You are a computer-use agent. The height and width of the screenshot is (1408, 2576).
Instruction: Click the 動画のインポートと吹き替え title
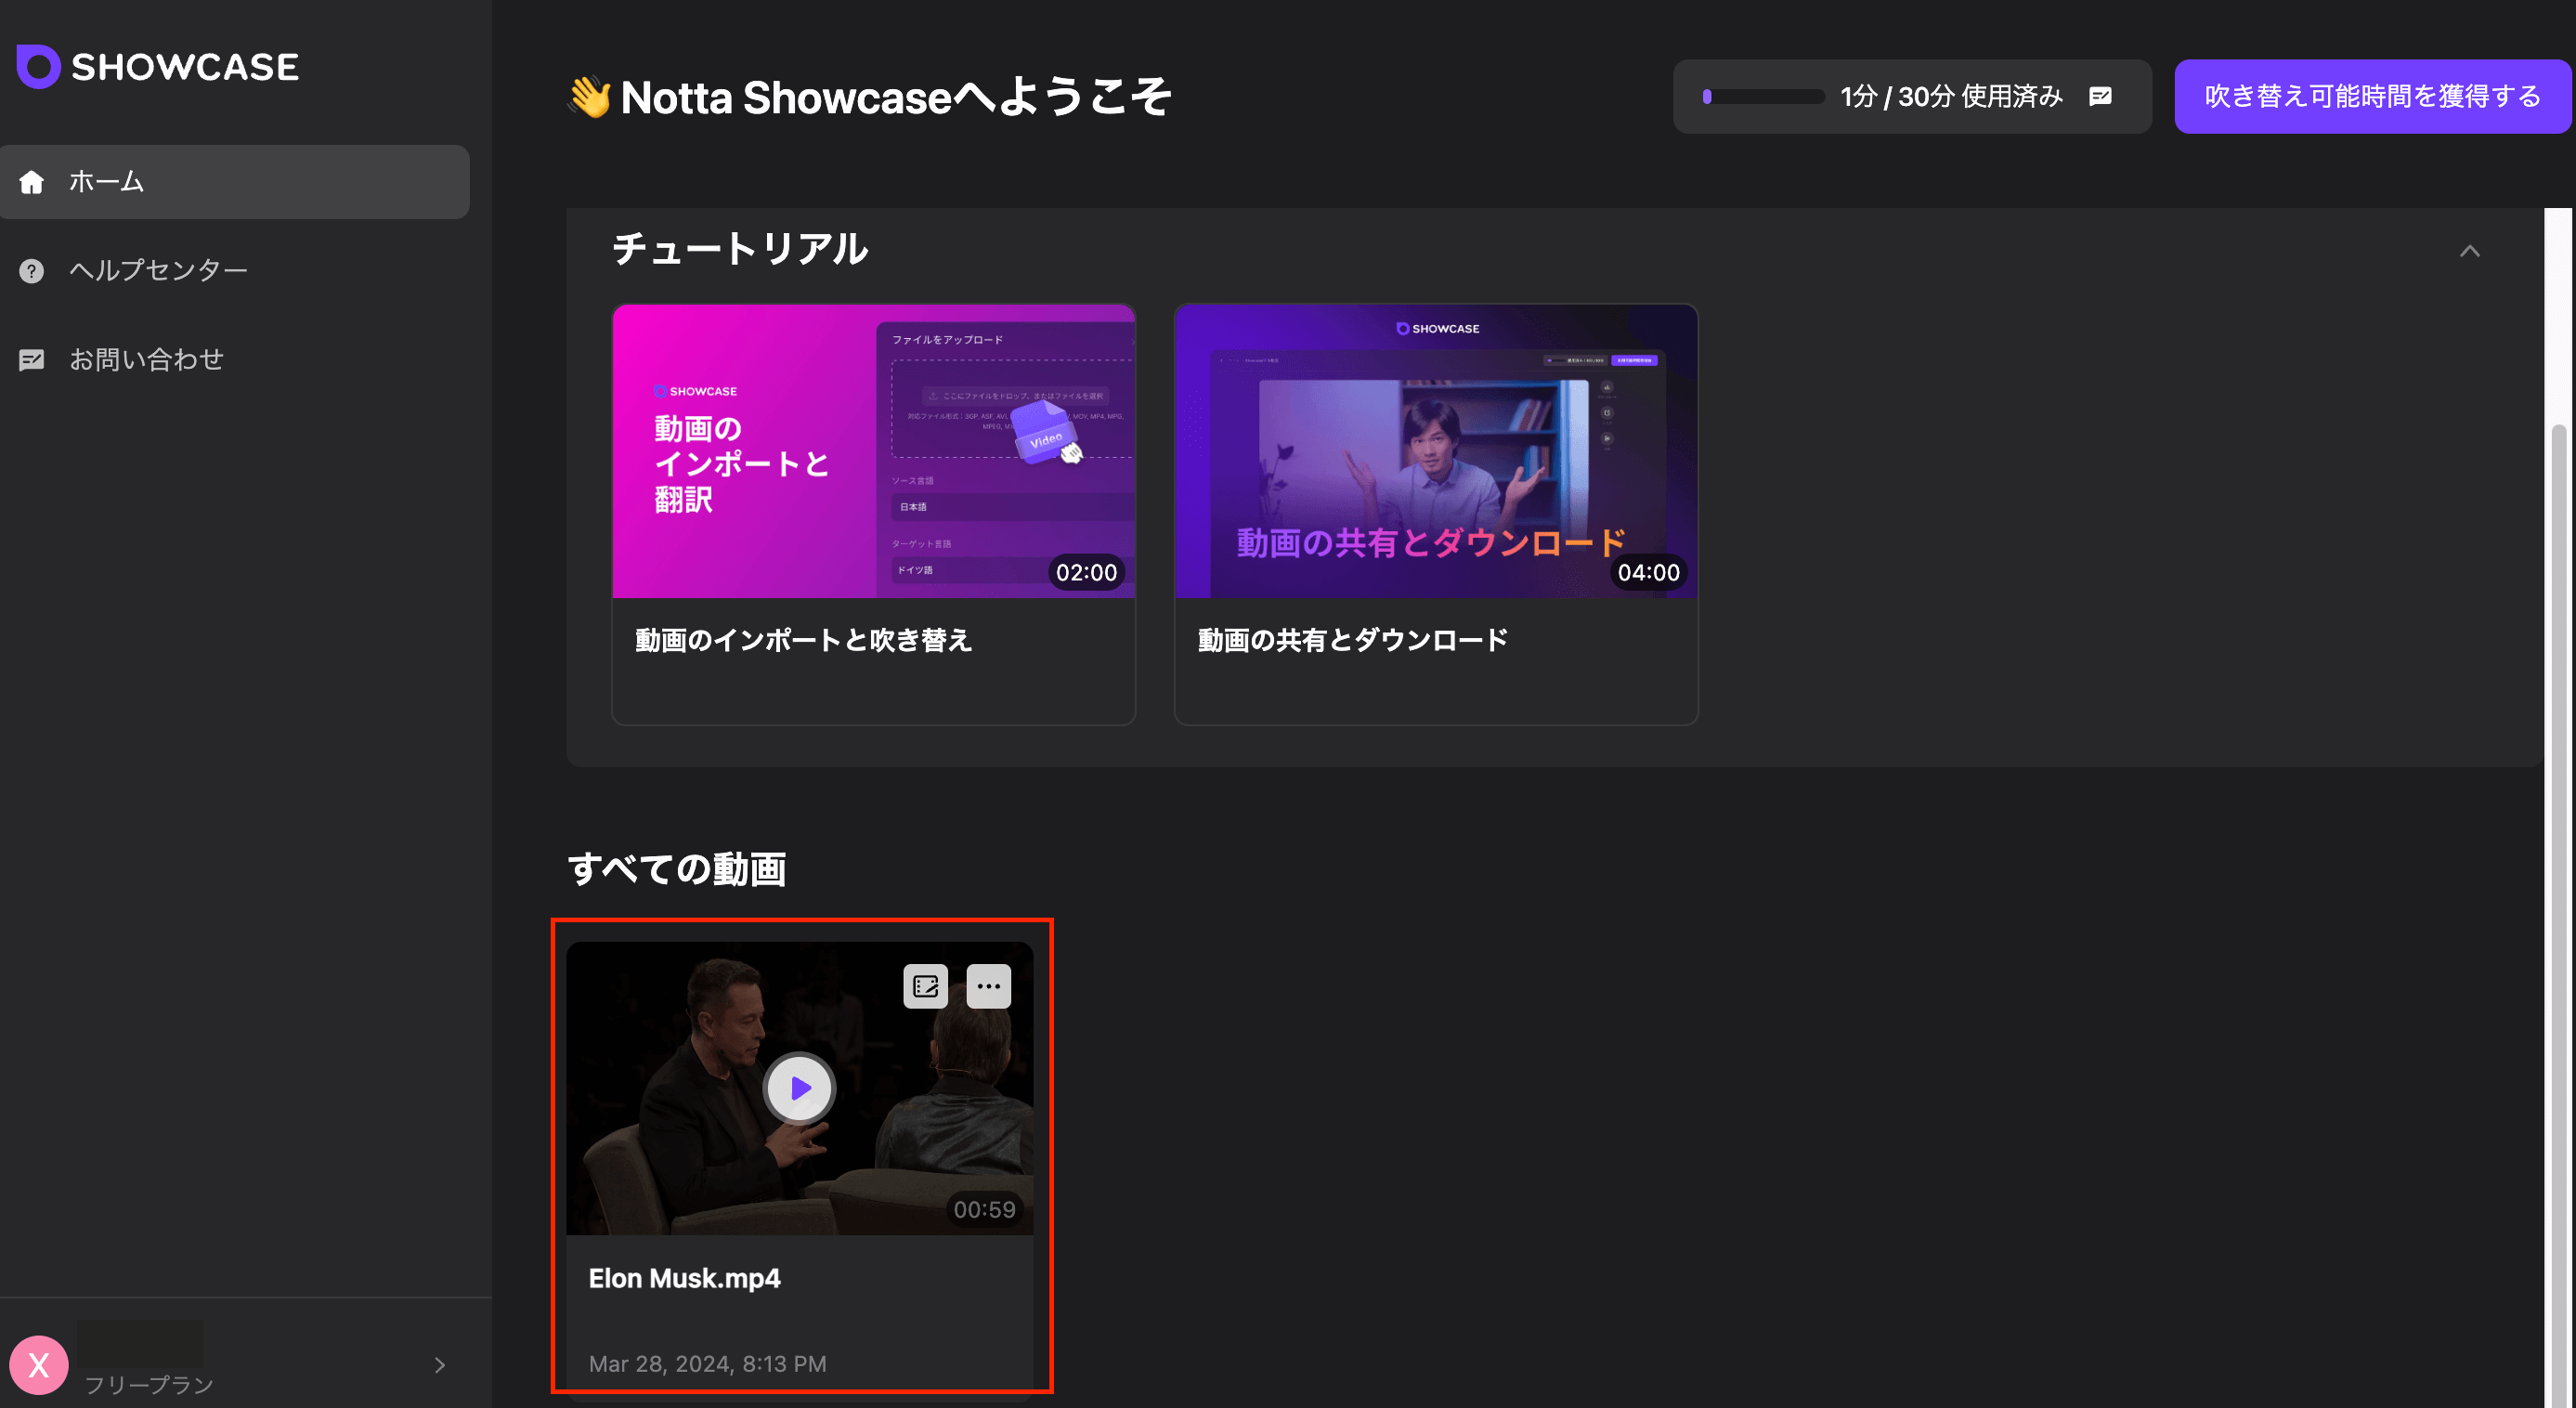(804, 640)
